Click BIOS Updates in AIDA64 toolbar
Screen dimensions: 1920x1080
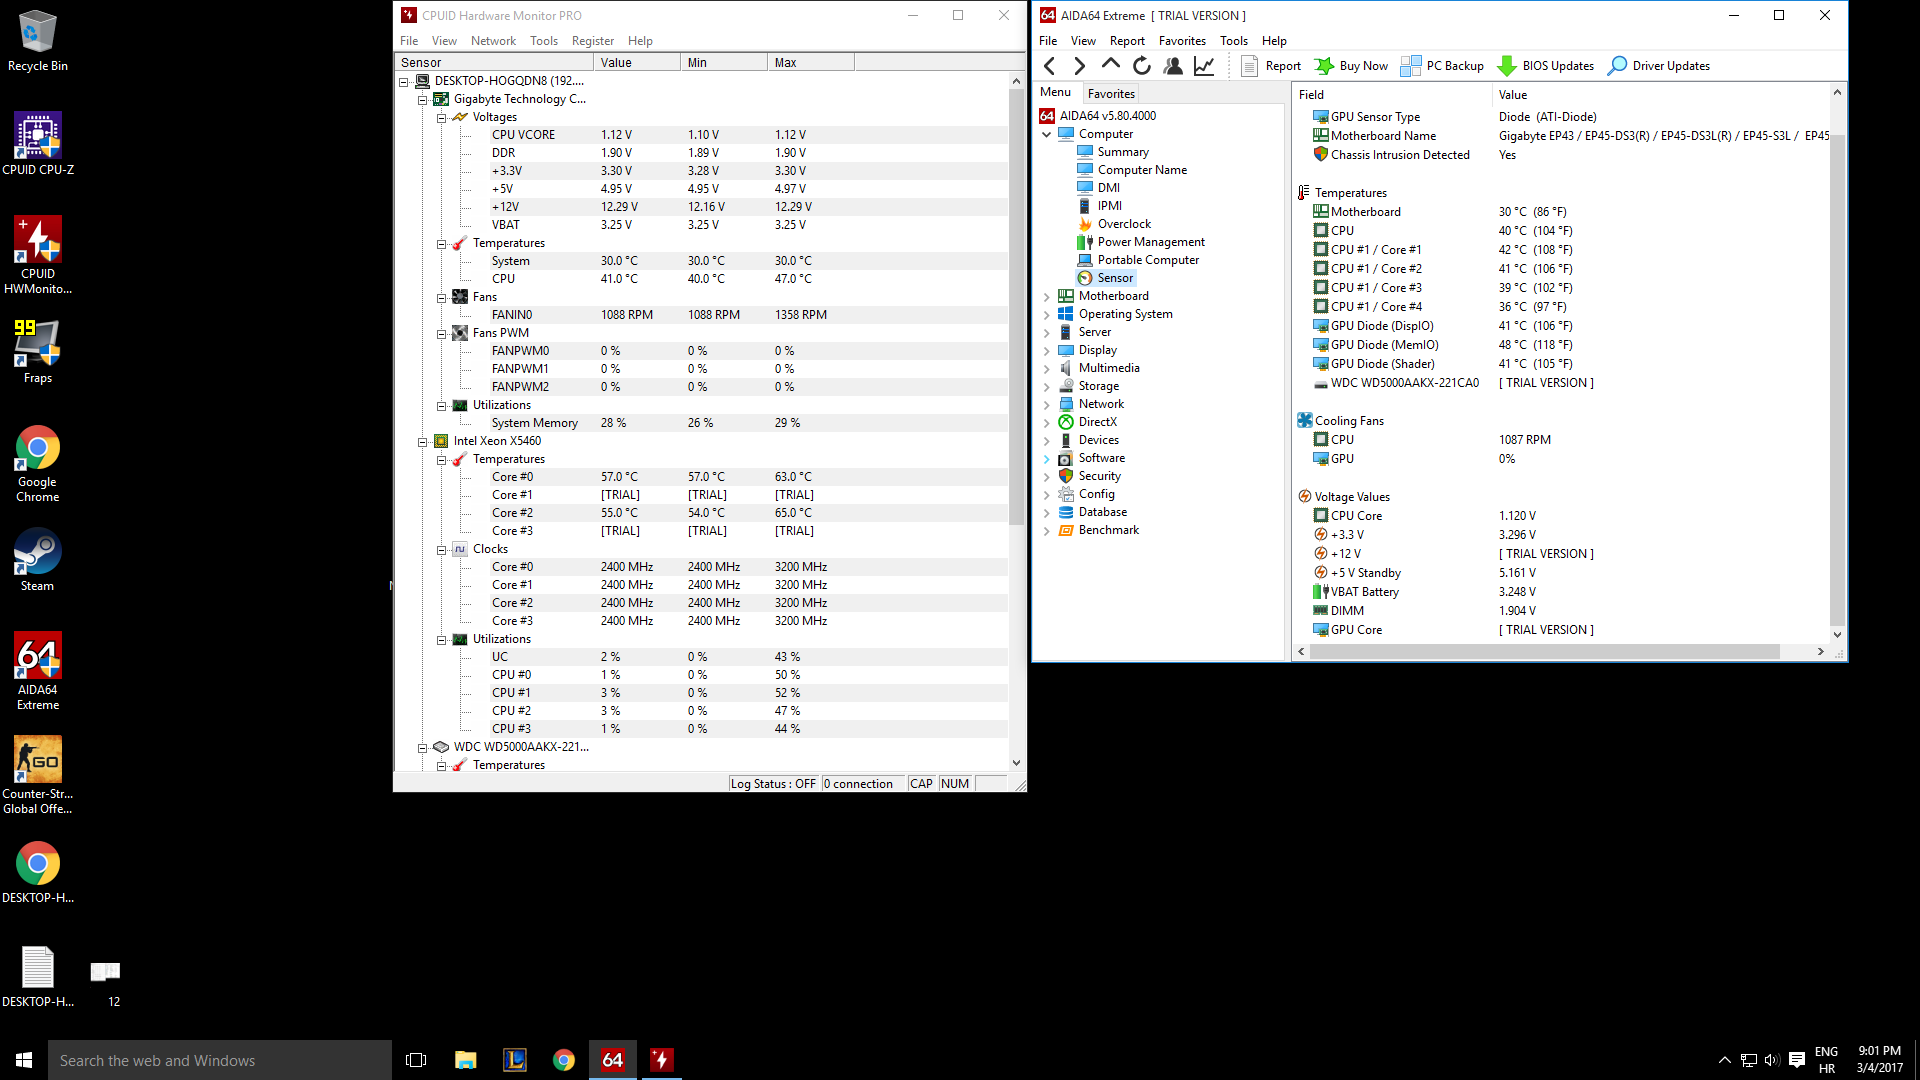coord(1546,66)
